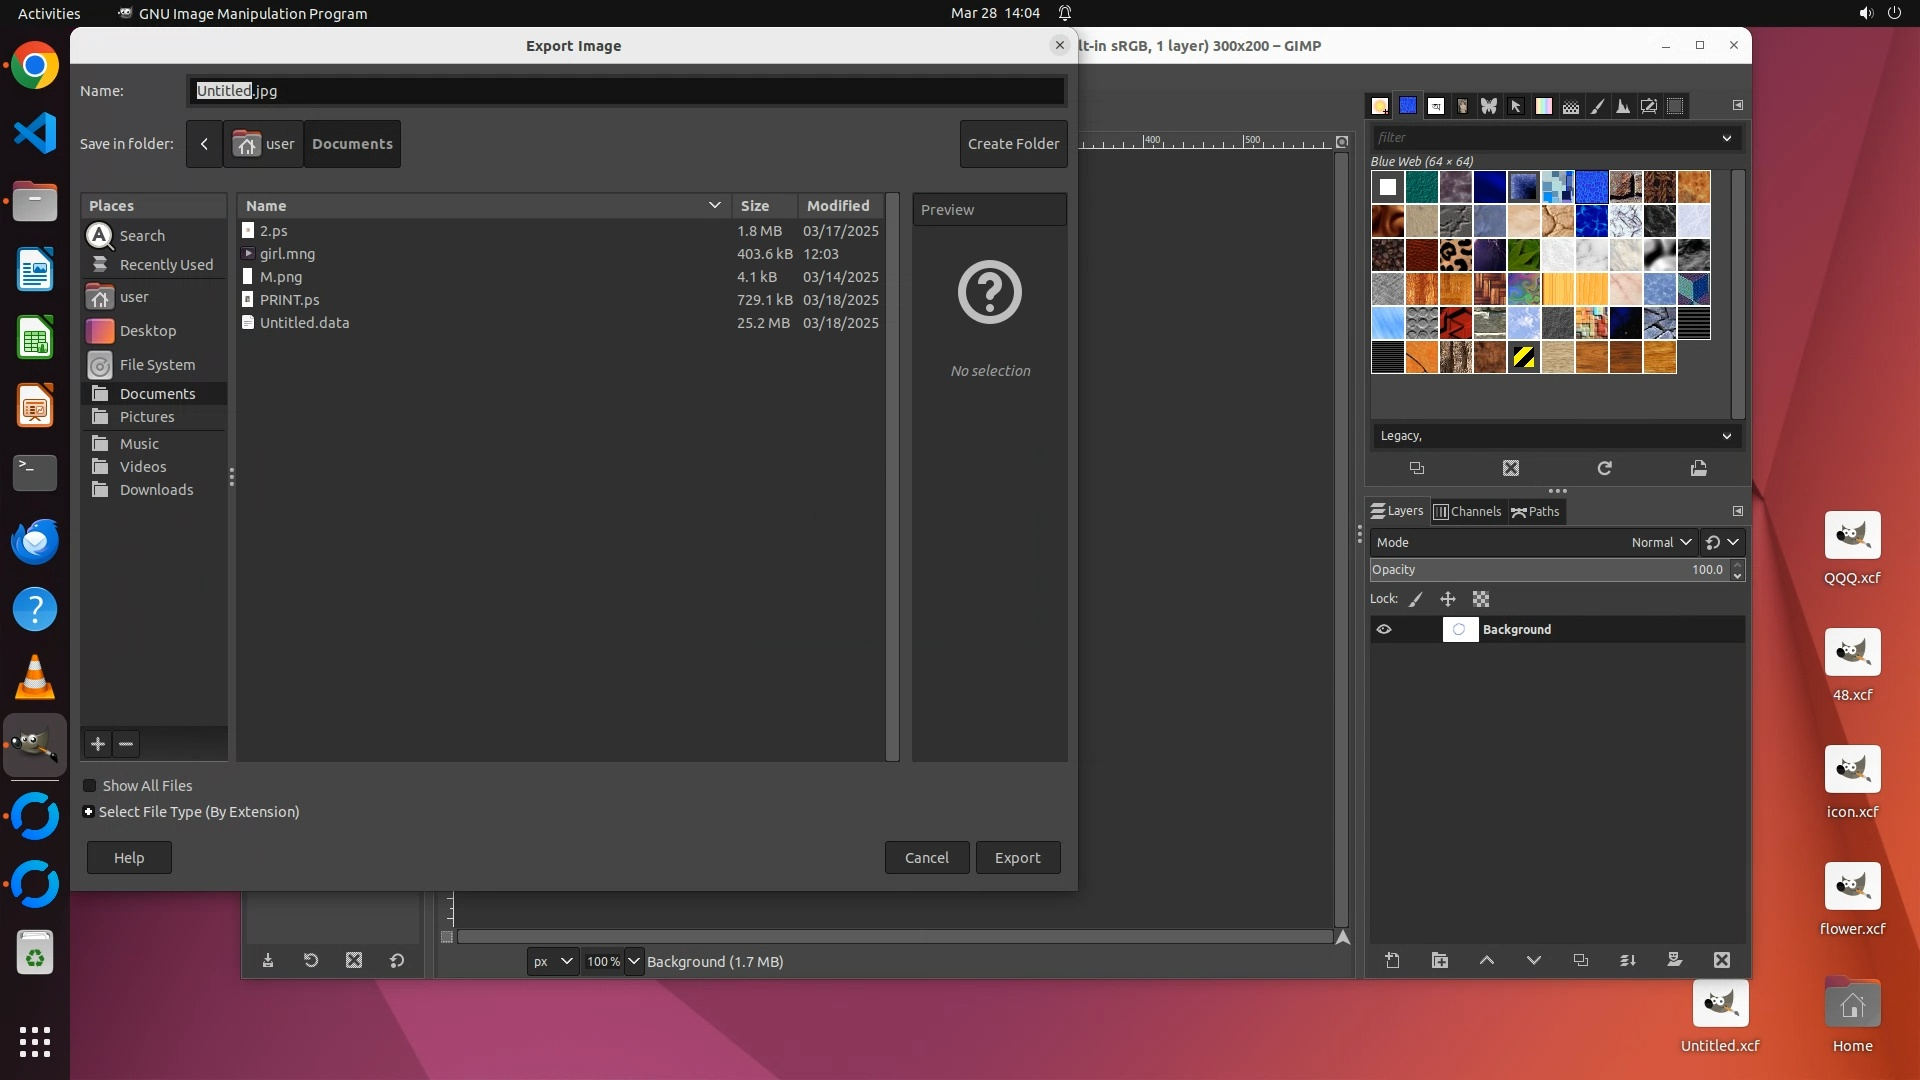Add bookmark with plus icon in Places
This screenshot has height=1080, width=1920.
(x=98, y=743)
